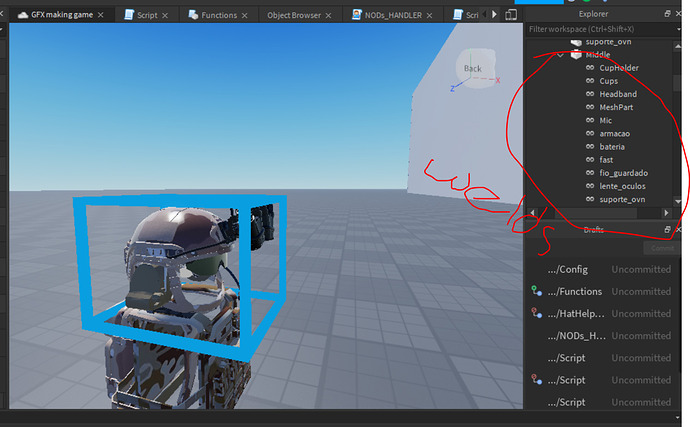Select the .../Functions draft row
The height and width of the screenshot is (427, 690).
tap(604, 291)
